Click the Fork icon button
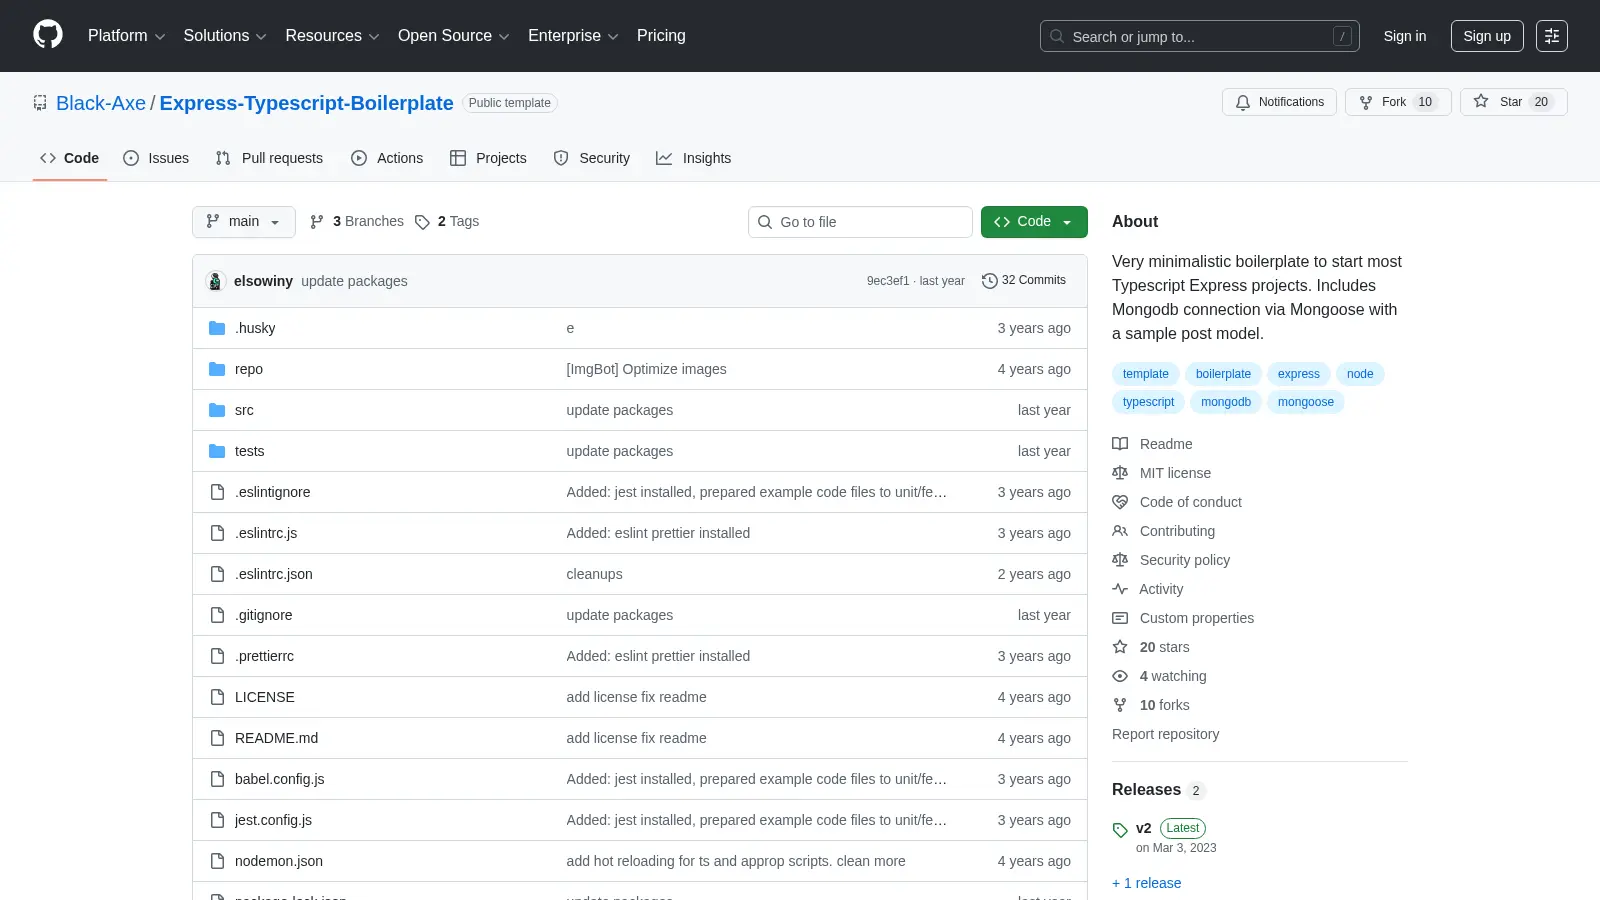Viewport: 1600px width, 900px height. point(1366,102)
